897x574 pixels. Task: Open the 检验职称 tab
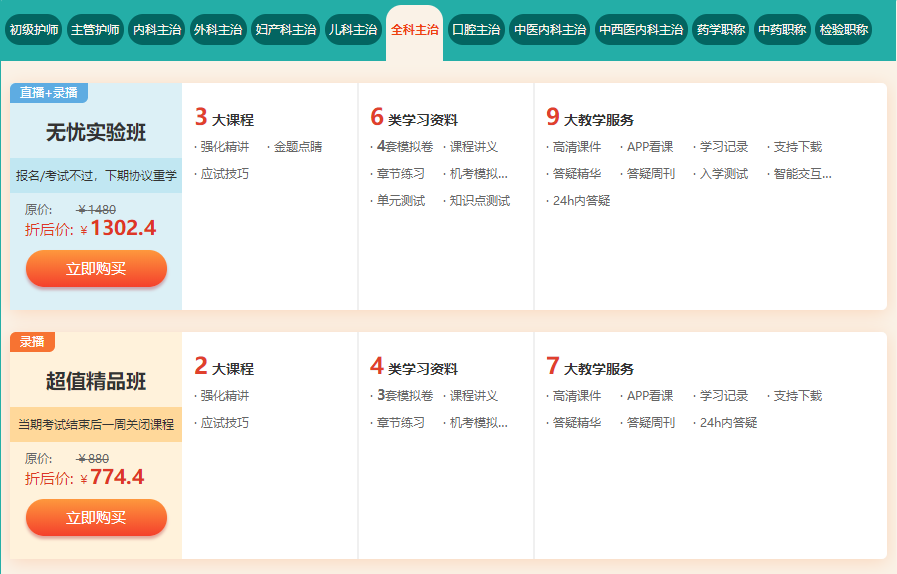(843, 30)
